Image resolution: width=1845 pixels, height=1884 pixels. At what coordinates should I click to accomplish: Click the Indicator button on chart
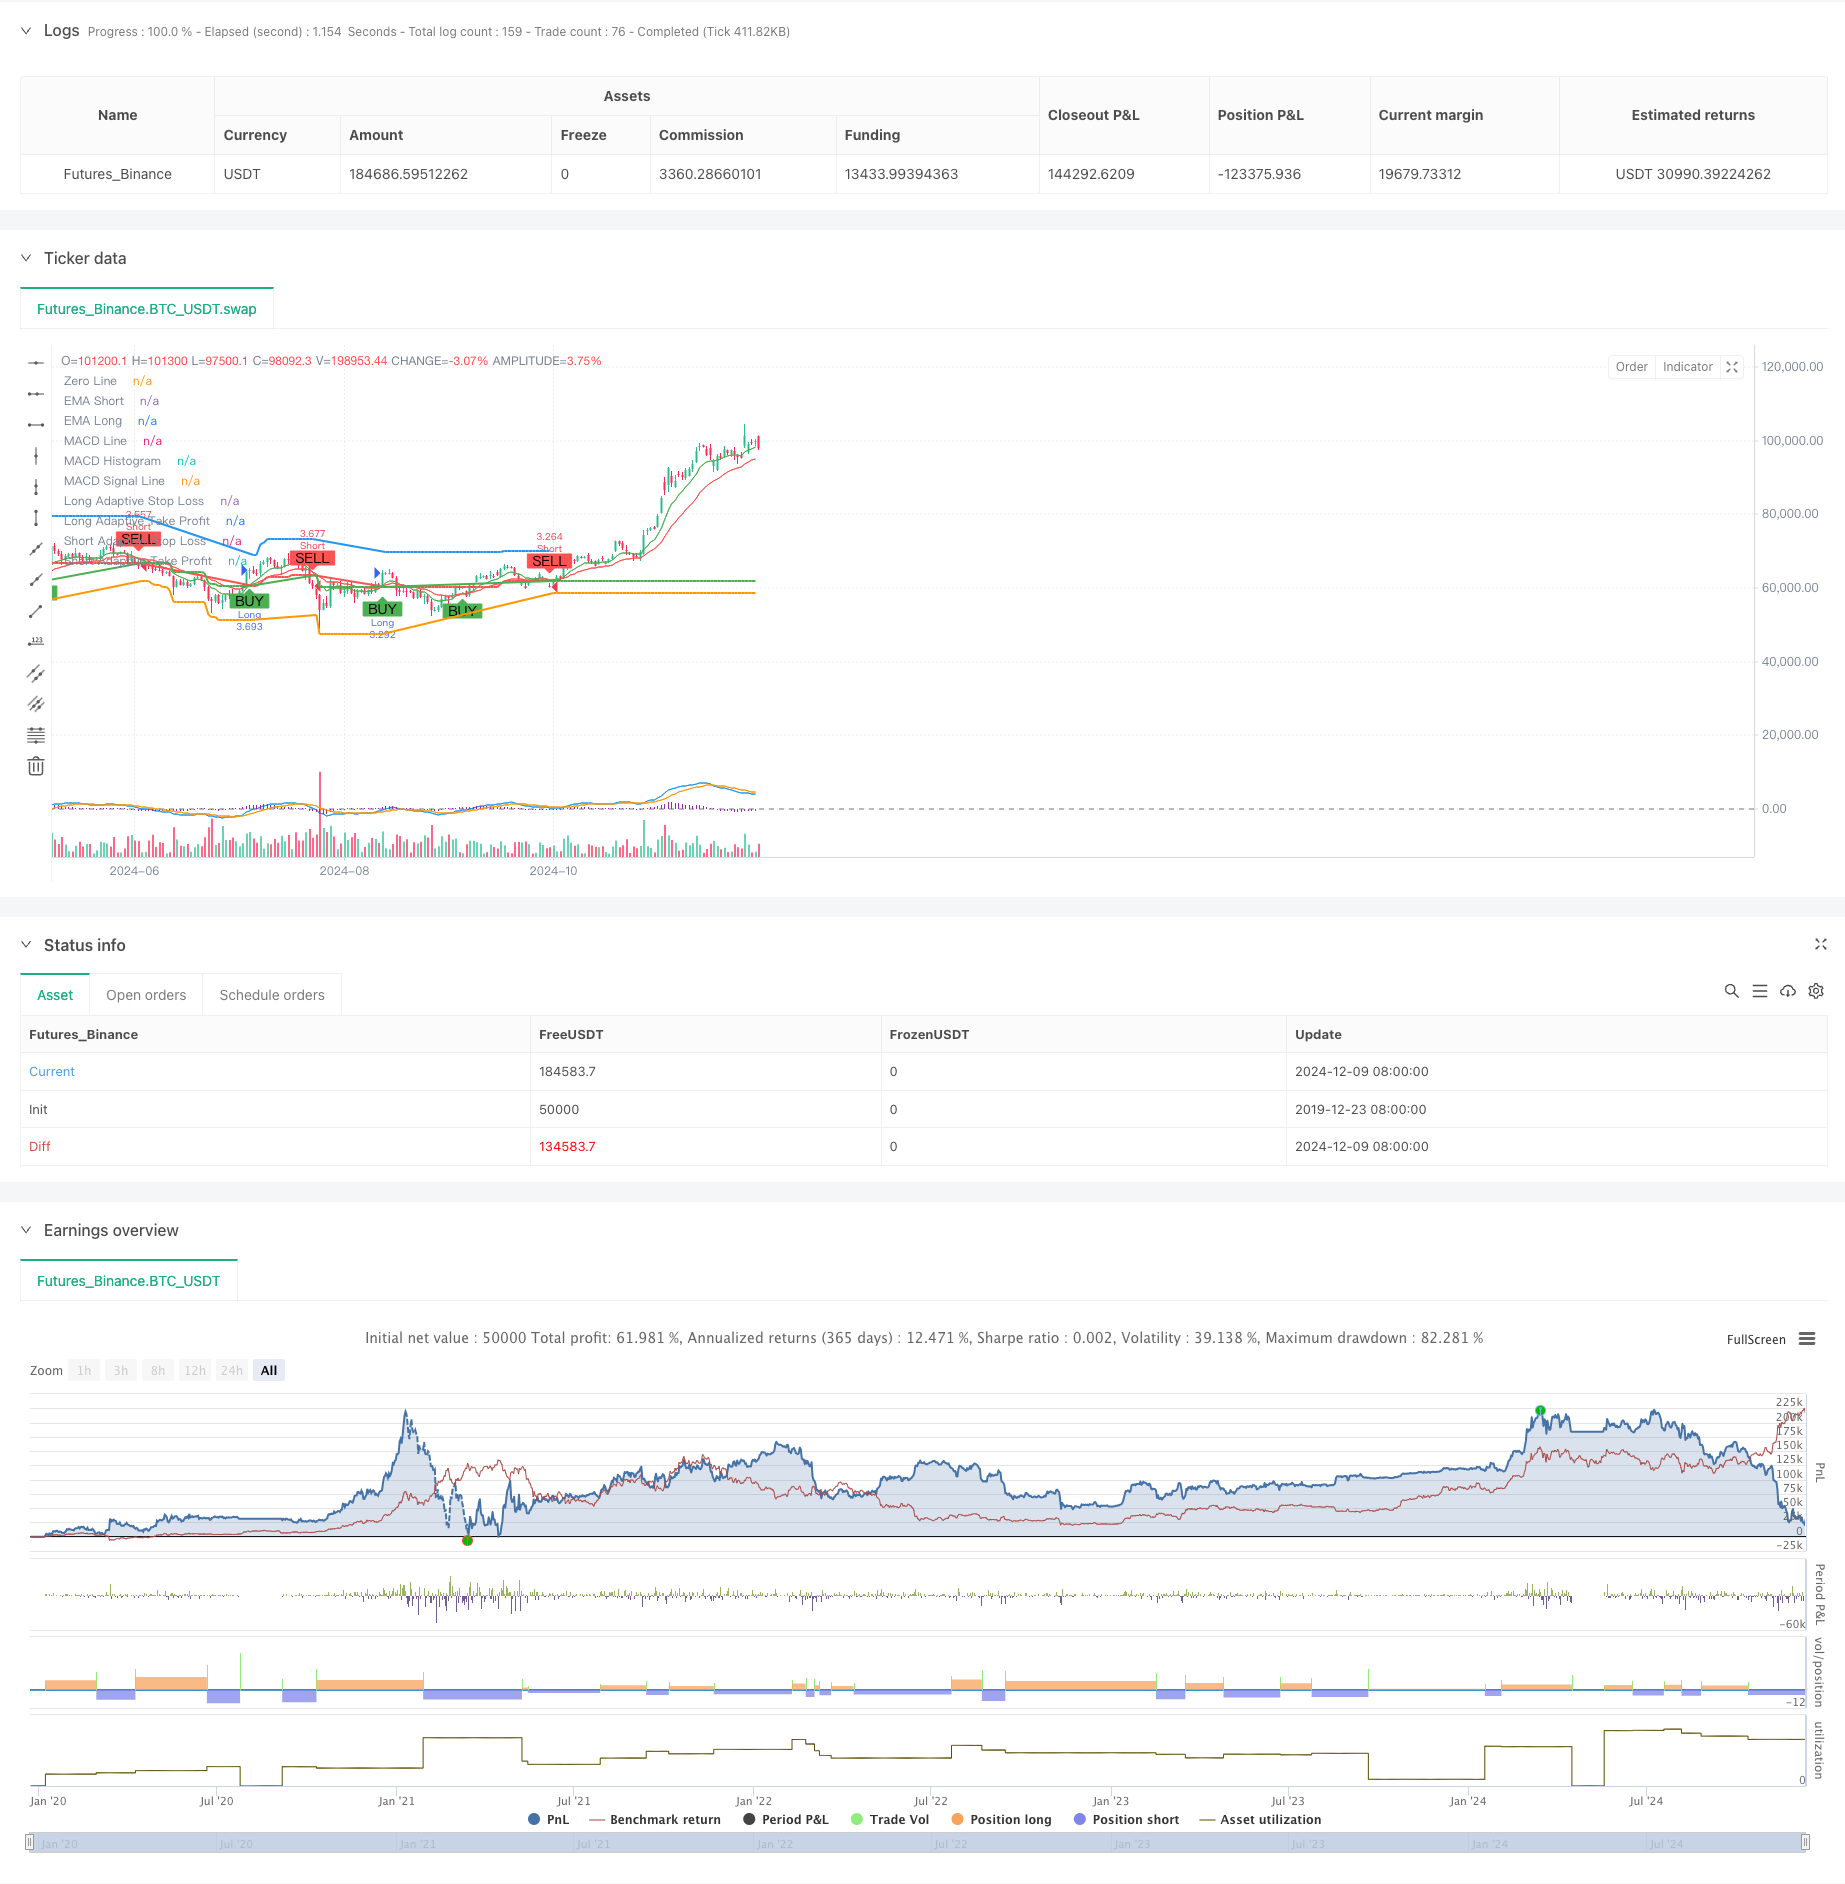click(x=1688, y=367)
